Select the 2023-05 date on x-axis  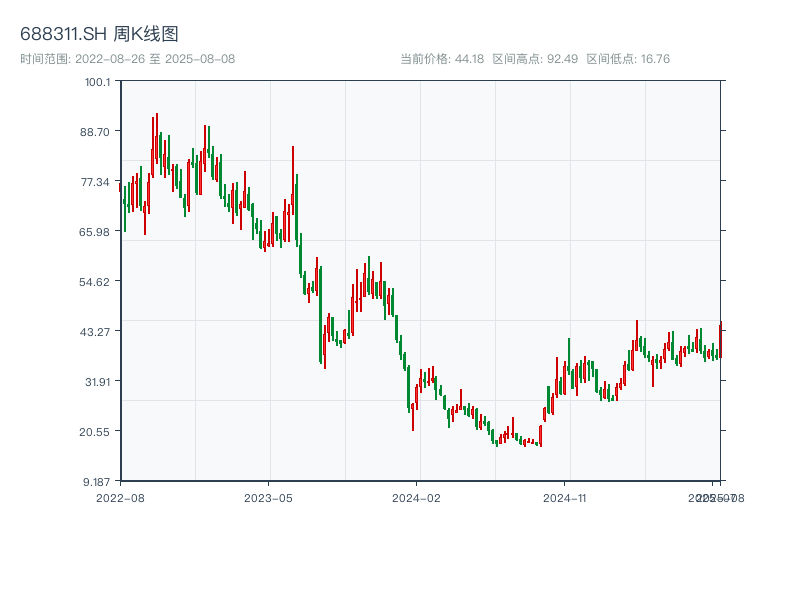click(x=268, y=497)
